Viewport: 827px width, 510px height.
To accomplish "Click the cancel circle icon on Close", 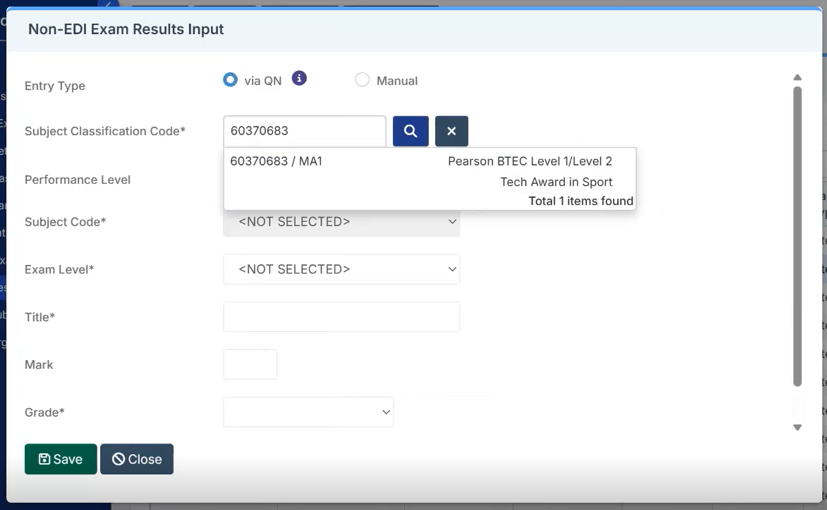I will (118, 459).
